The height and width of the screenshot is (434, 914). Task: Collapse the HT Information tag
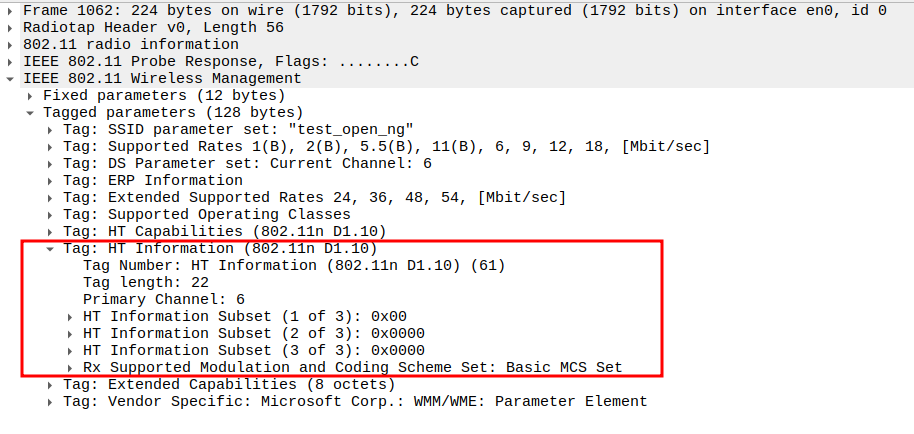click(x=50, y=249)
